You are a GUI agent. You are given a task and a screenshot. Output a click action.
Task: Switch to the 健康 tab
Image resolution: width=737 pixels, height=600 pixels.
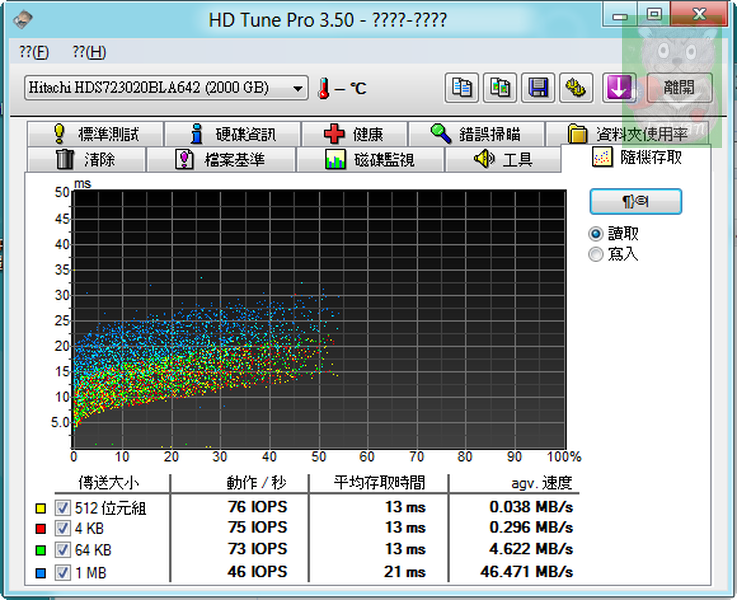coord(352,134)
